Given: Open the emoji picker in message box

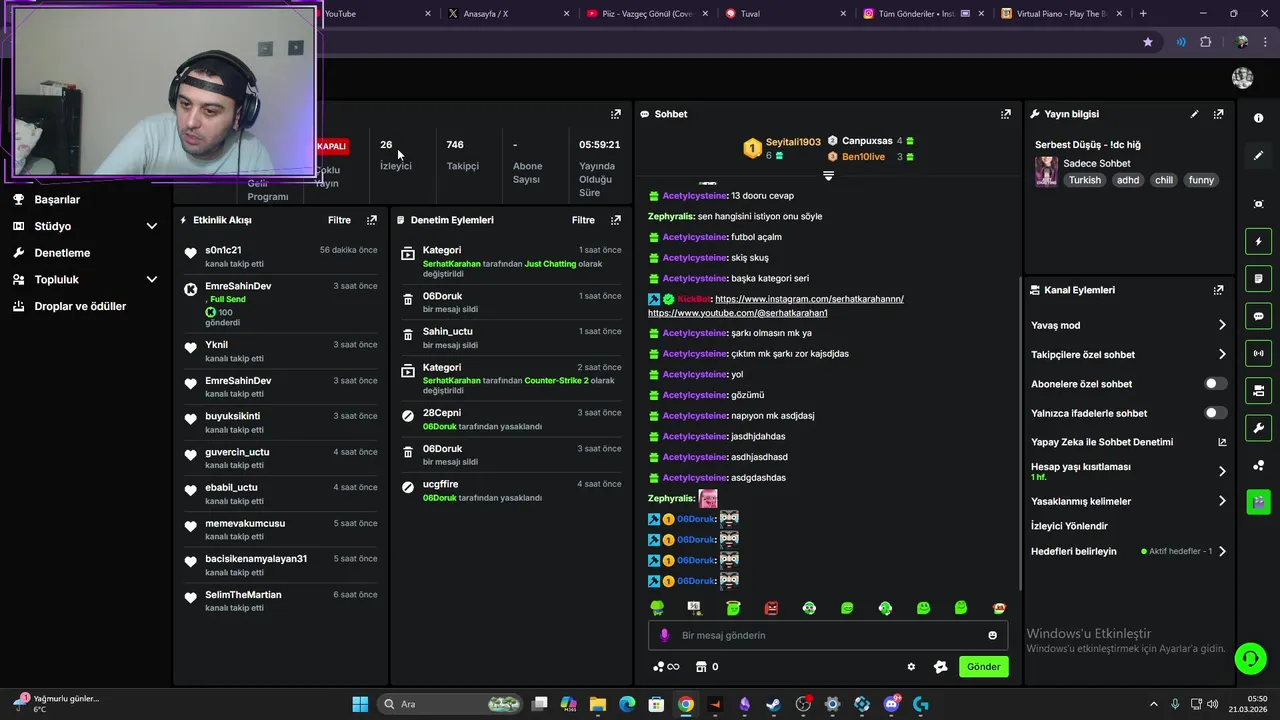Looking at the screenshot, I should [x=992, y=635].
